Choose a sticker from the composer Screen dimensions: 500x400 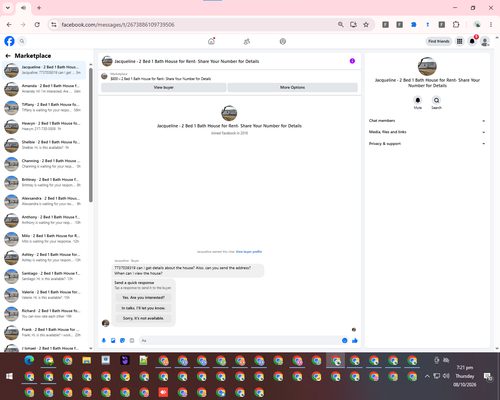(x=123, y=340)
